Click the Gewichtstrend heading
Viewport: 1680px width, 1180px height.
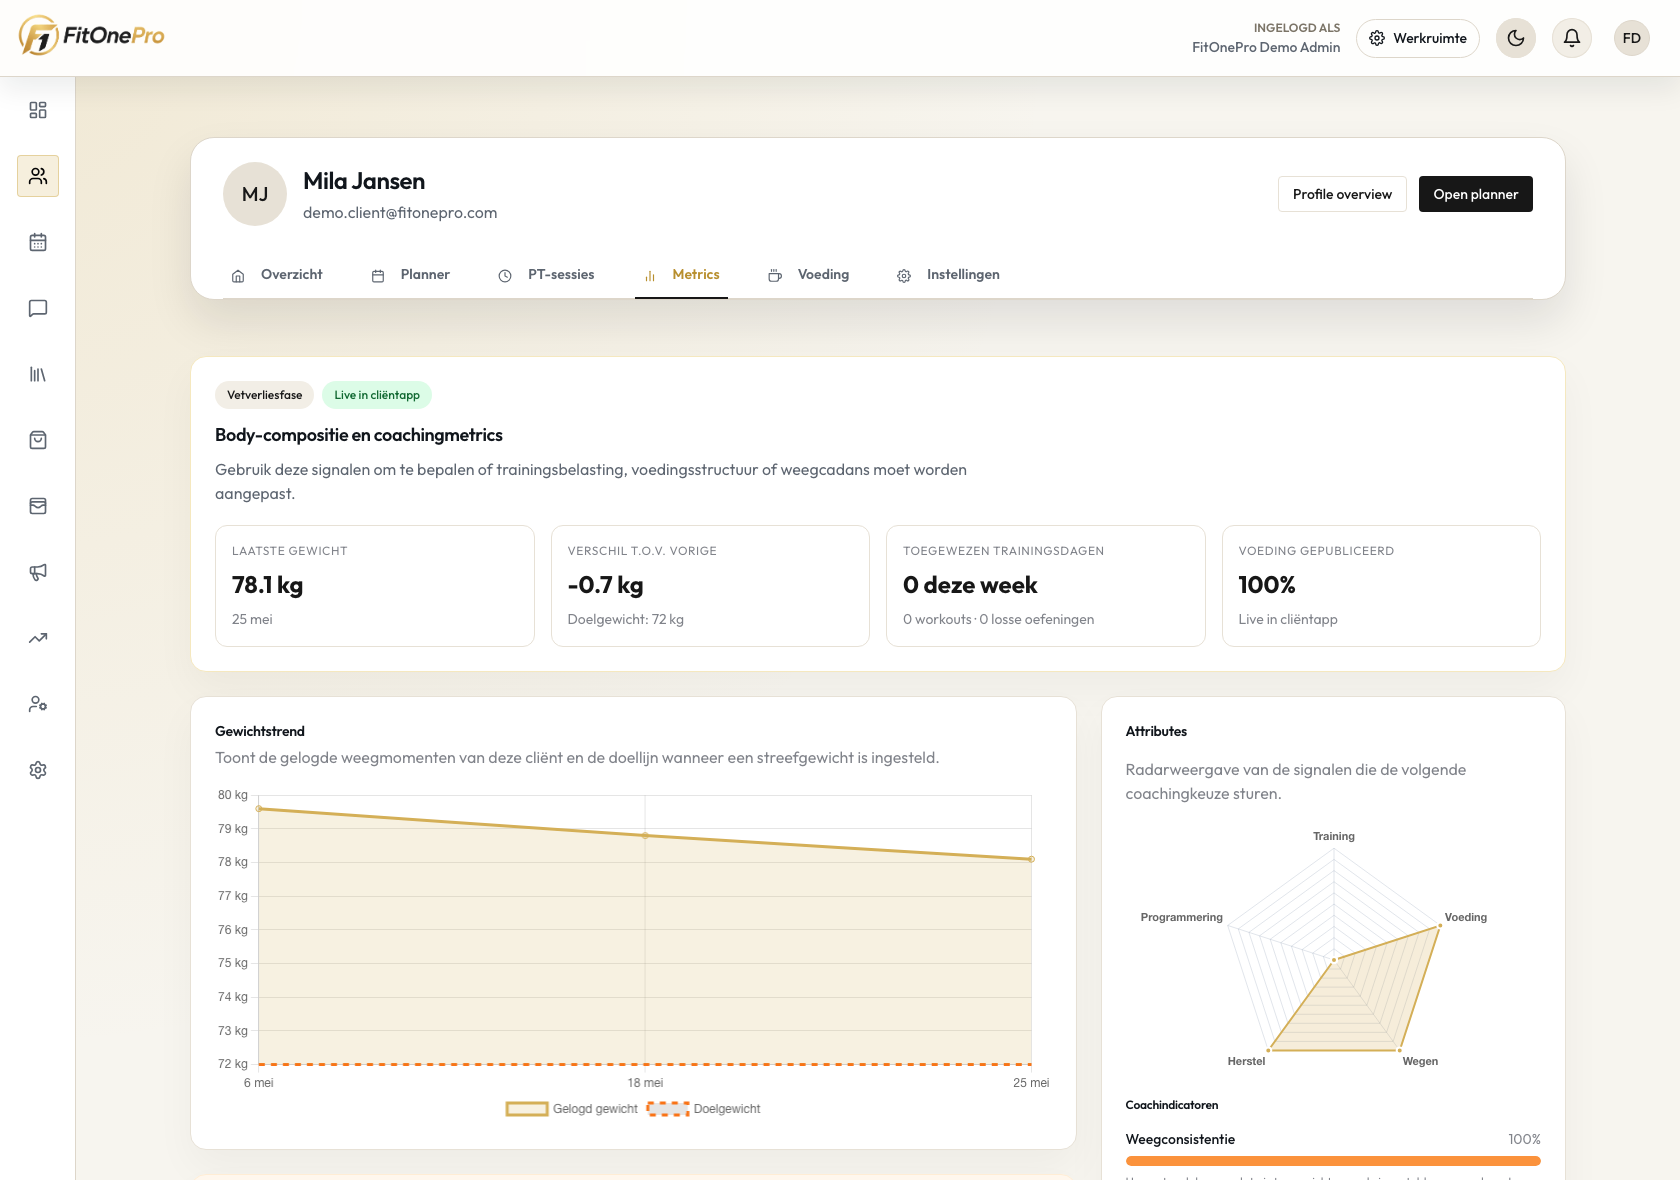pos(260,731)
